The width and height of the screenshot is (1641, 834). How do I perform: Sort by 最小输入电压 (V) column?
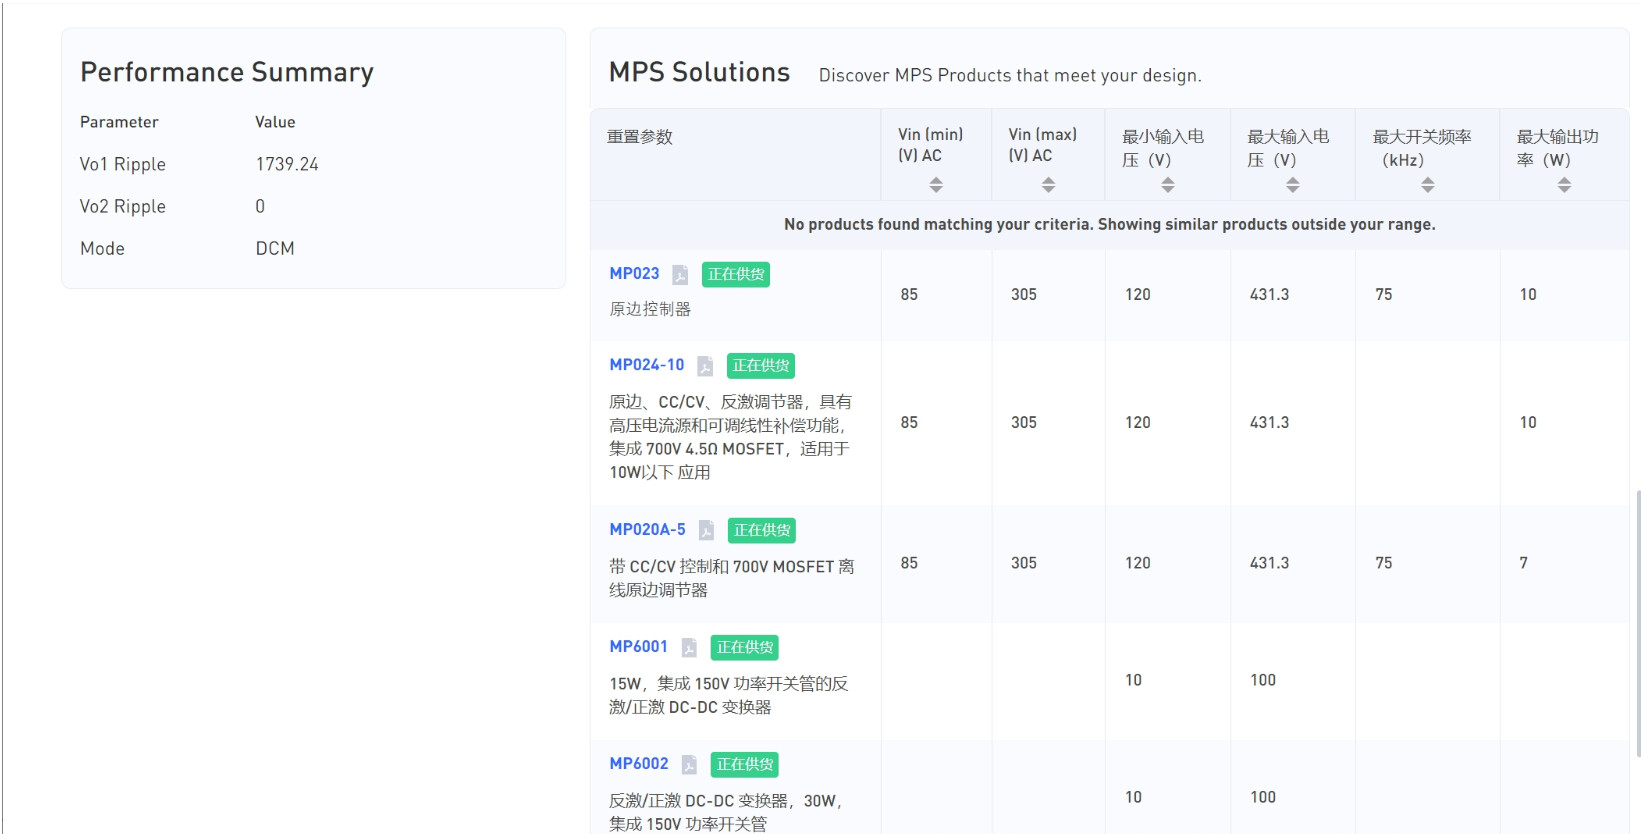click(x=1168, y=185)
